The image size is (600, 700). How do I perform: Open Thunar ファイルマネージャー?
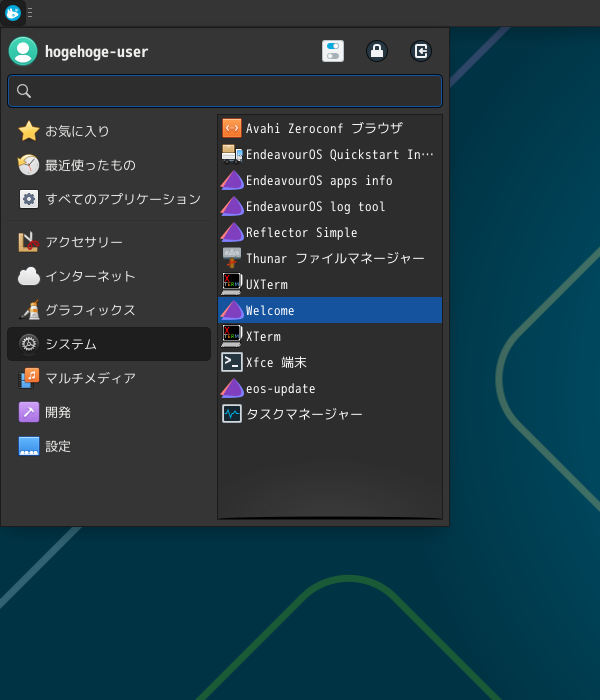(330, 258)
